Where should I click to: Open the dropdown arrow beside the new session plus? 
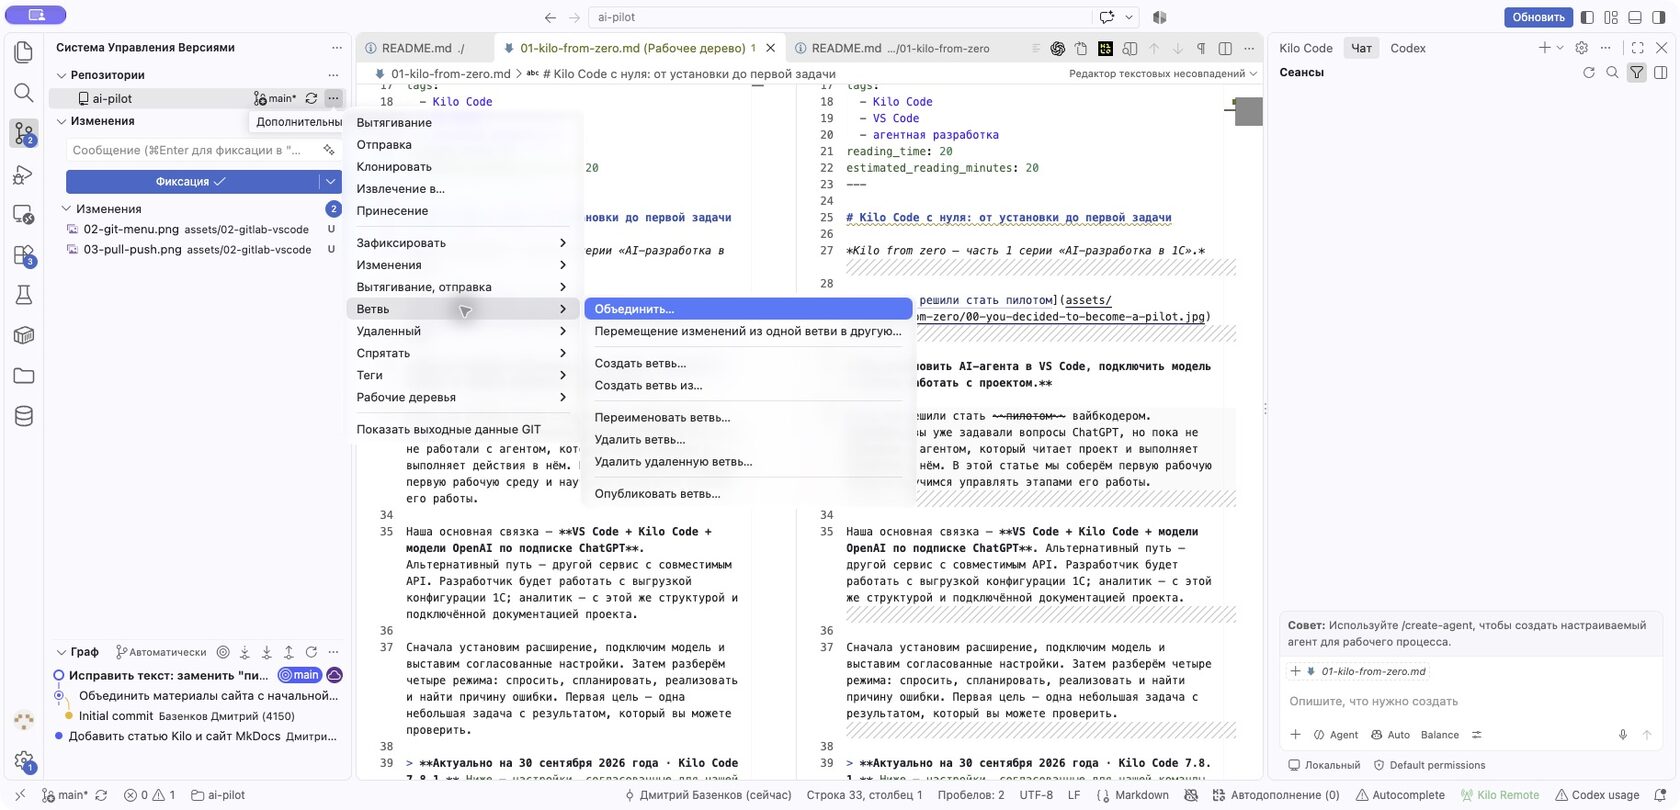coord(1560,48)
